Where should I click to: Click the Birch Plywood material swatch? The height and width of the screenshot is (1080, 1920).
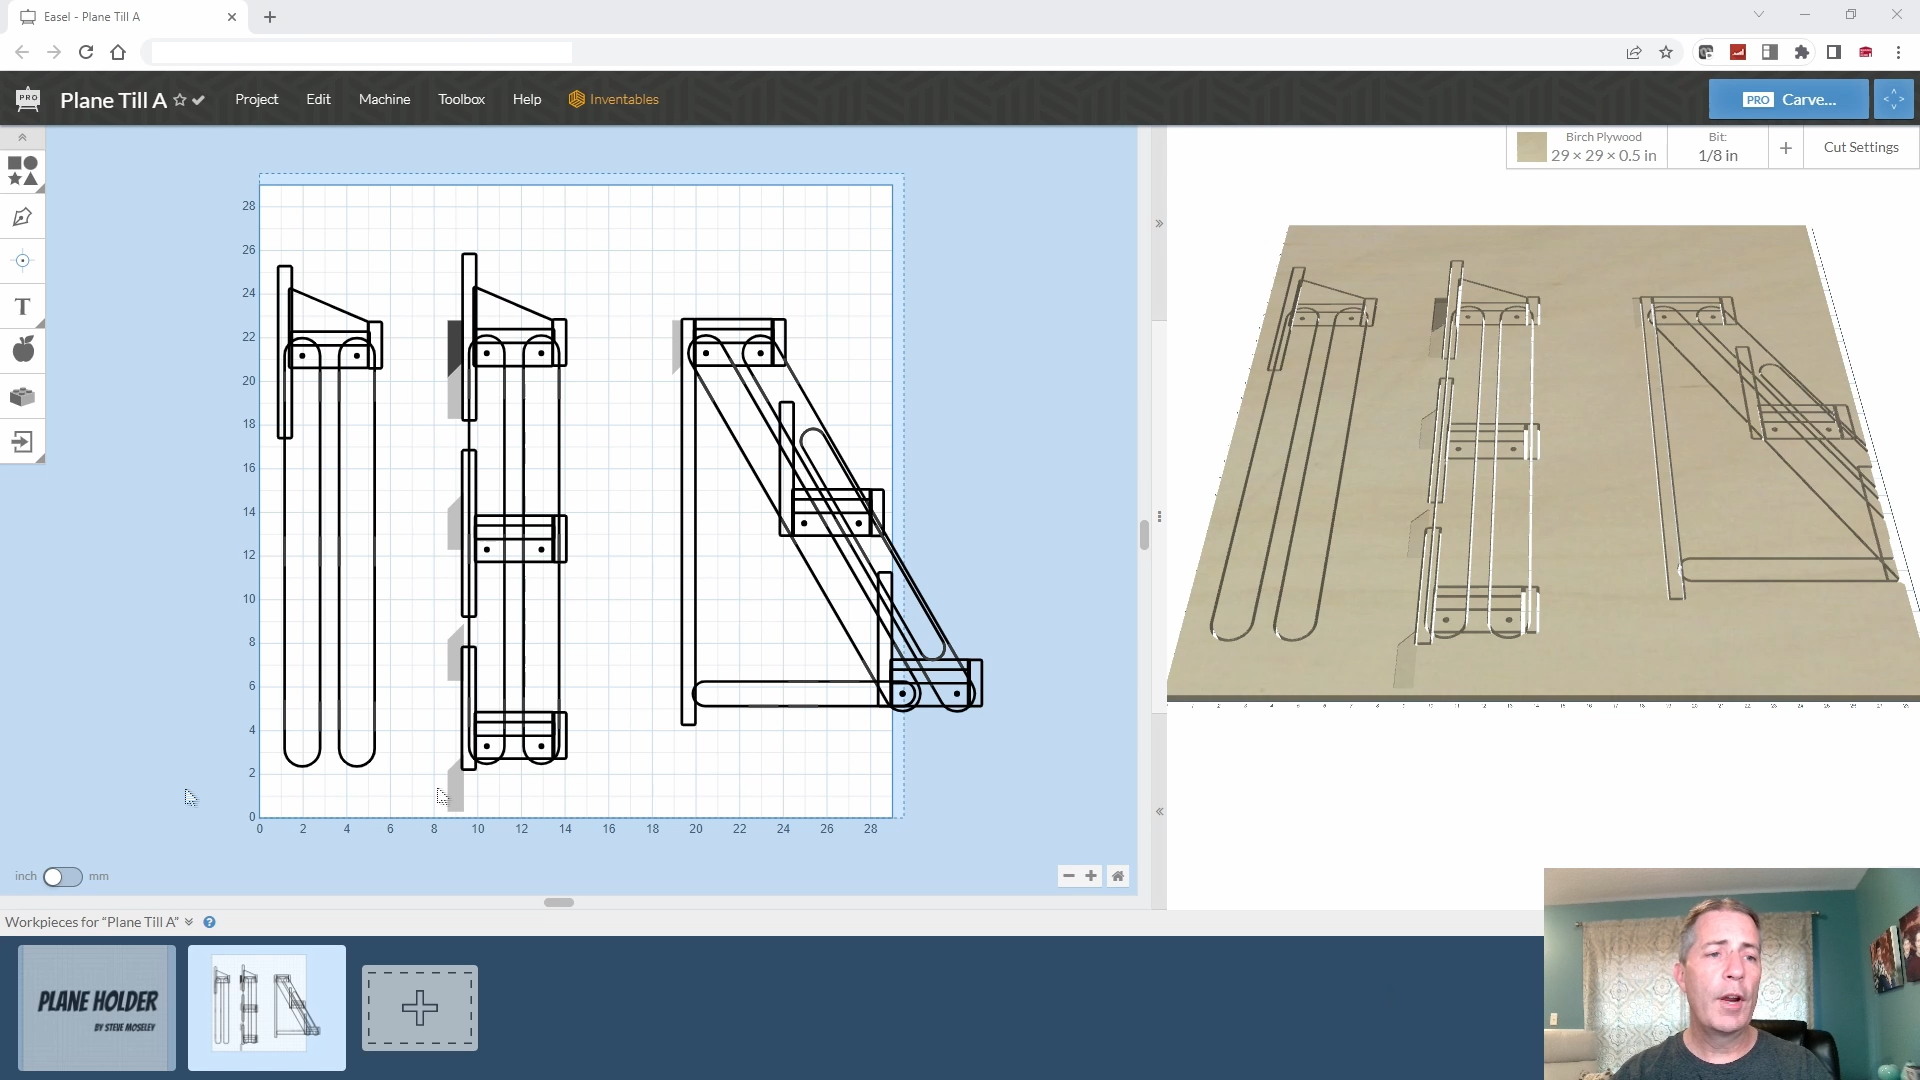point(1531,147)
